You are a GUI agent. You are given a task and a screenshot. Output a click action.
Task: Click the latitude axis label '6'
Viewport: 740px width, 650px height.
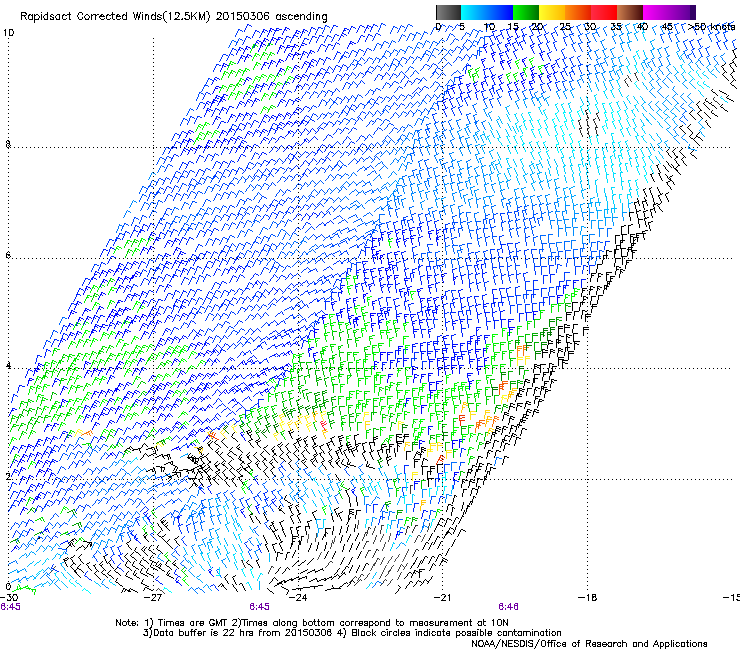(8, 255)
